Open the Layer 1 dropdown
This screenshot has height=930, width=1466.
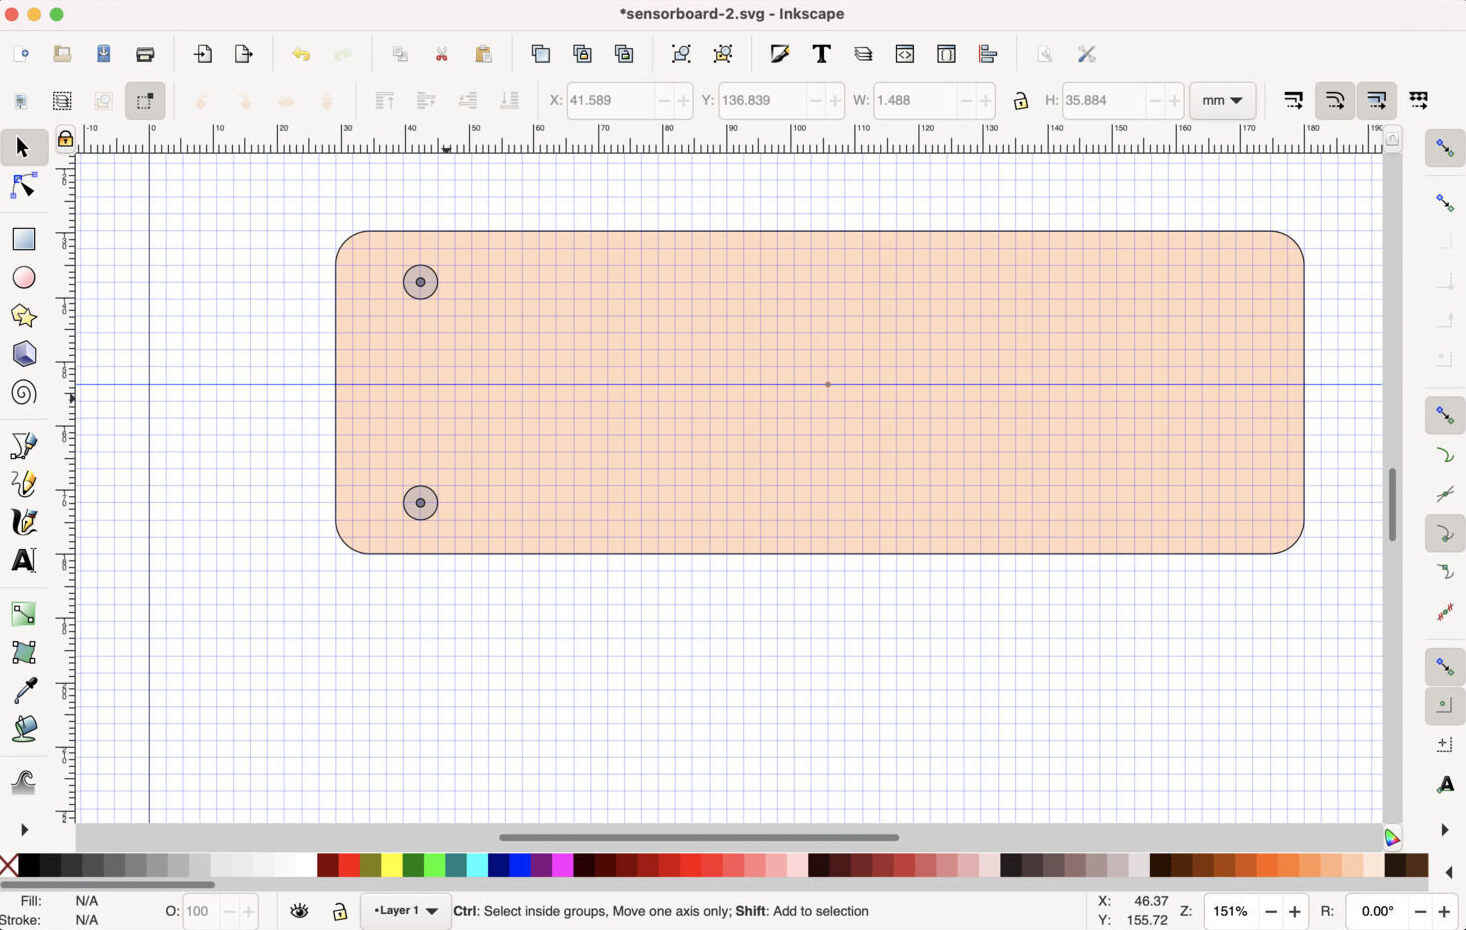pyautogui.click(x=406, y=911)
